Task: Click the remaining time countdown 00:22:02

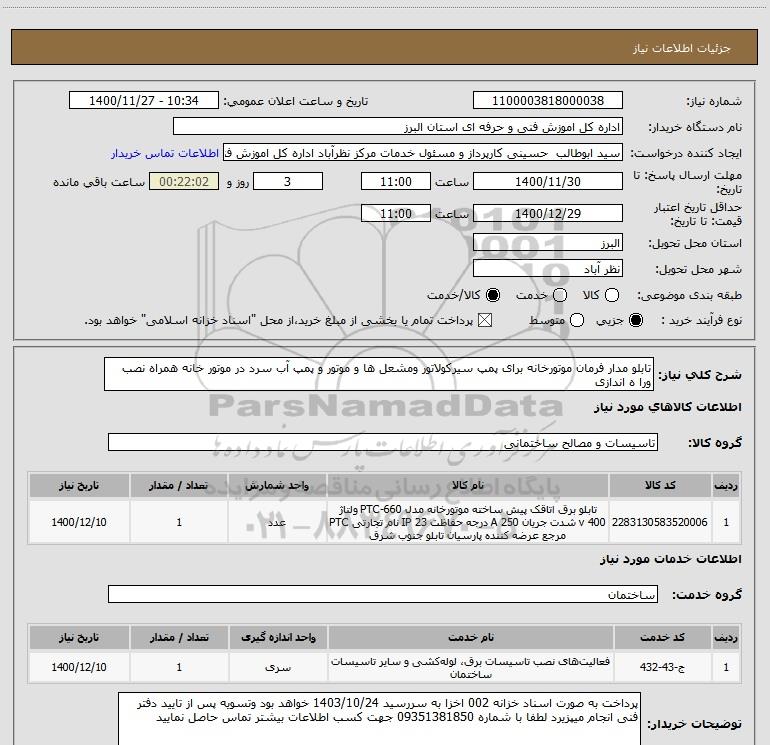Action: pyautogui.click(x=184, y=181)
